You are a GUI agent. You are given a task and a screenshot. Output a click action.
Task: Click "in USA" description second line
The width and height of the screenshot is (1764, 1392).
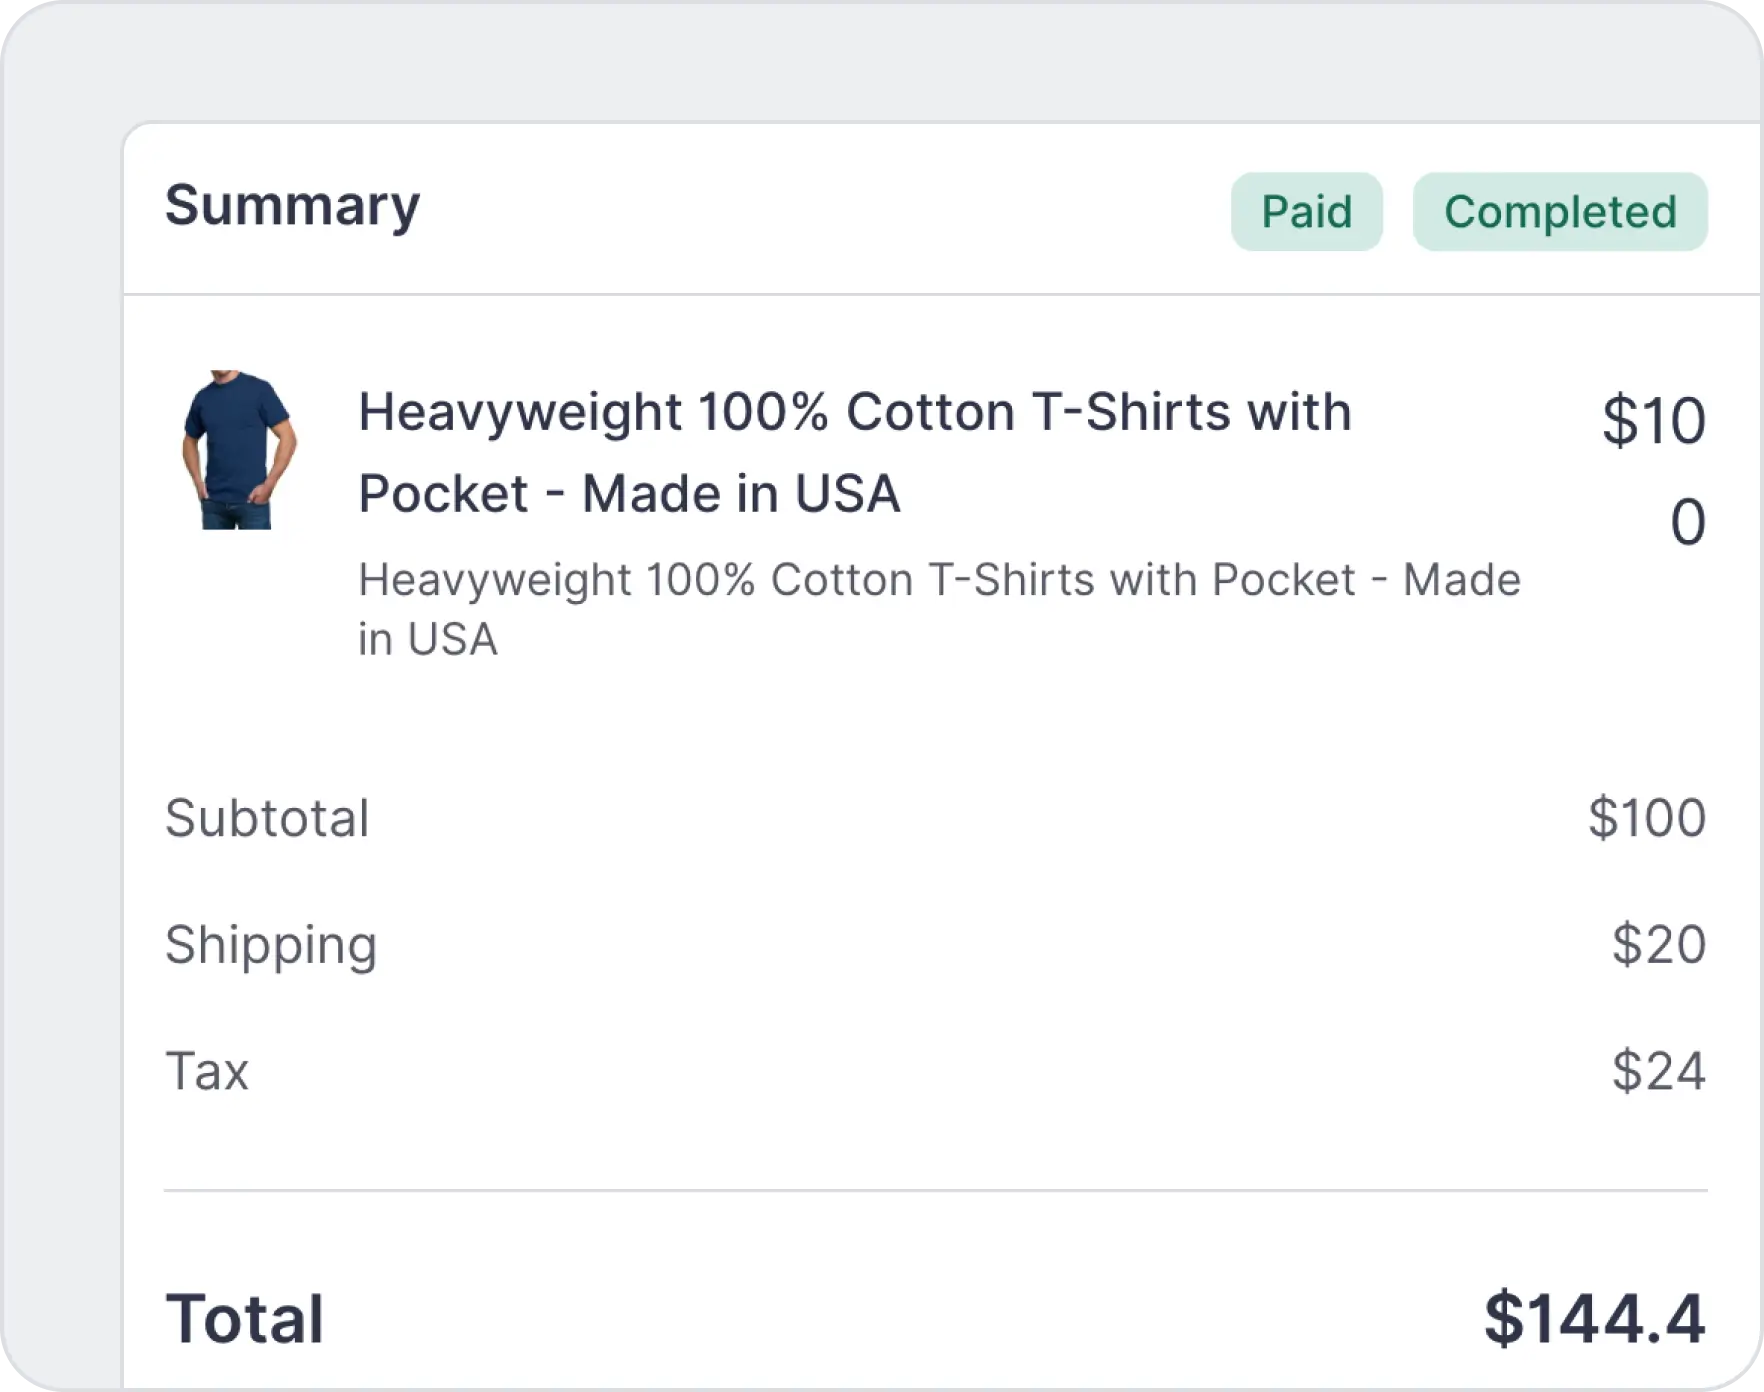tap(428, 640)
